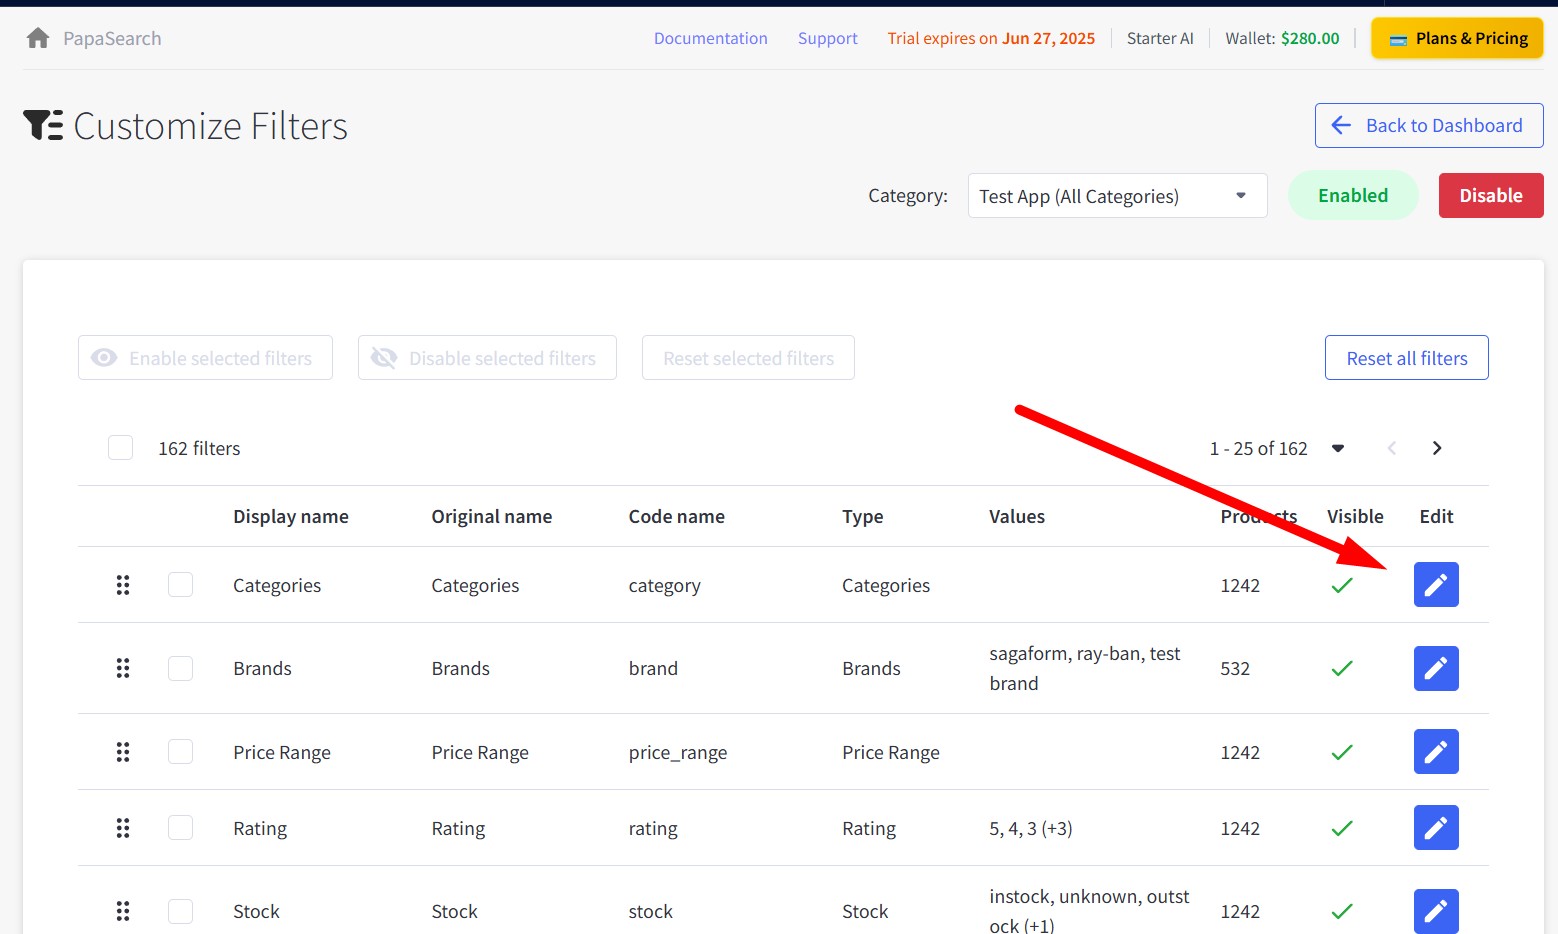Click the PapaSearch brand name
The height and width of the screenshot is (934, 1558).
click(112, 38)
